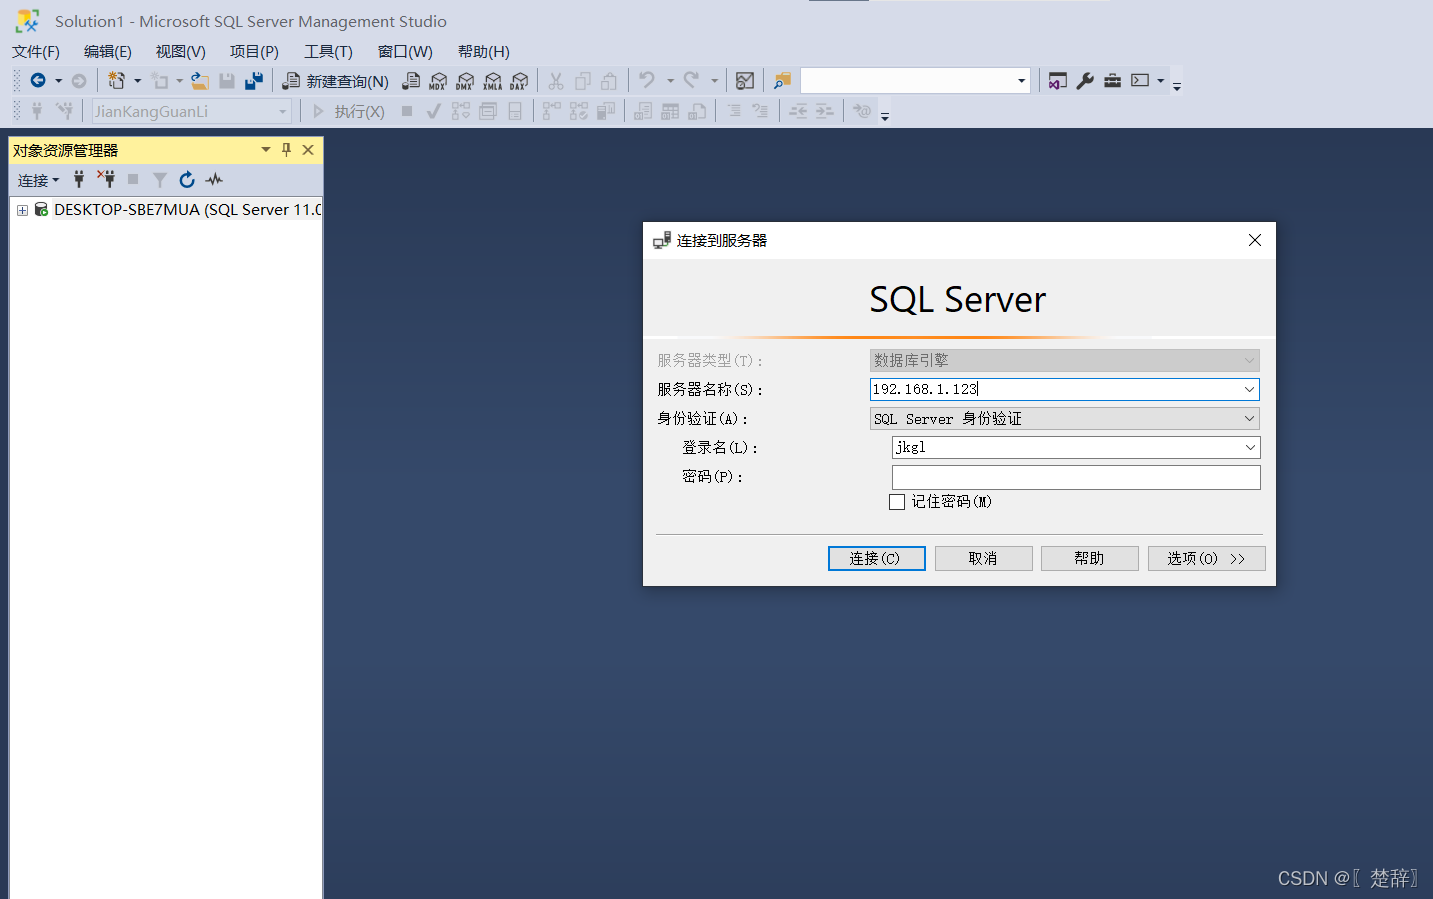Screen dimensions: 1433x899
Task: Check the 记住密码(M) remember password checkbox
Action: coord(897,502)
